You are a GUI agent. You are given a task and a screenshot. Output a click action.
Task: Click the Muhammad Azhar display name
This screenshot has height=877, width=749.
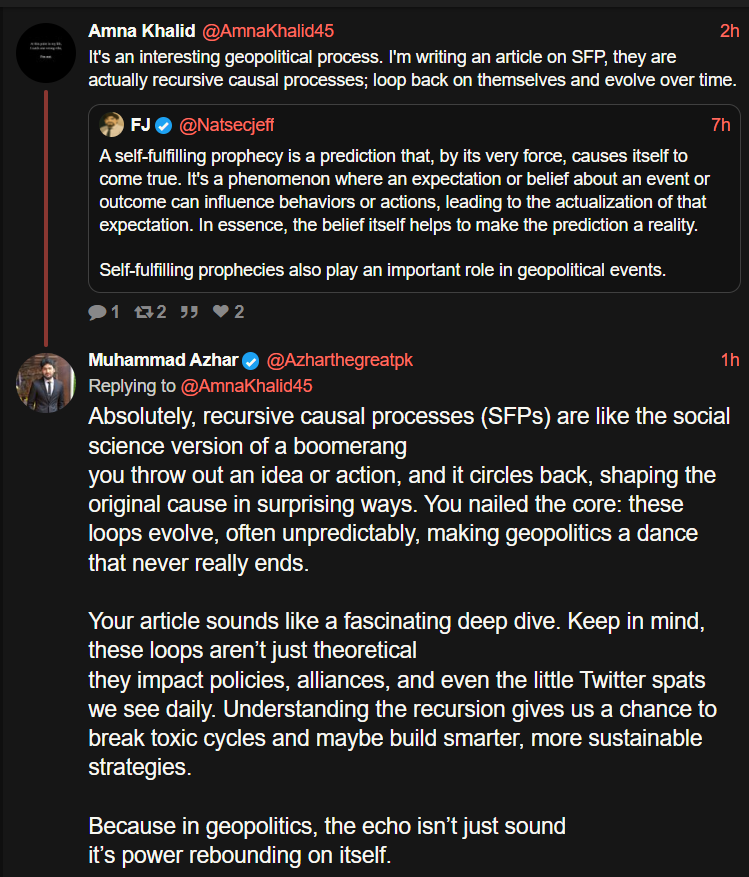click(163, 360)
